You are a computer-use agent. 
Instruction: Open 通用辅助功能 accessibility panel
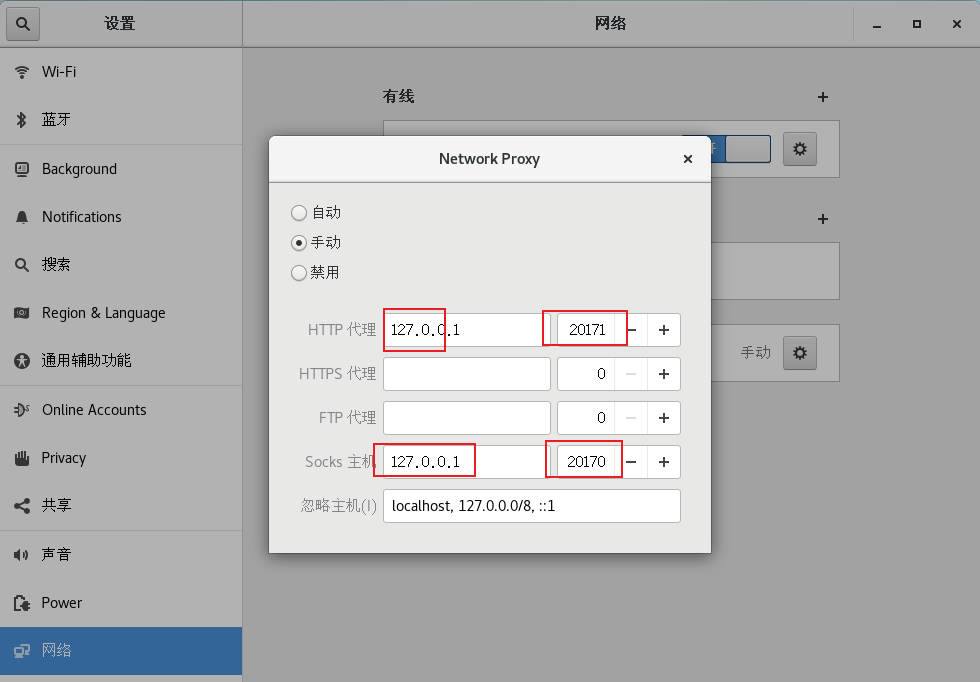[121, 361]
